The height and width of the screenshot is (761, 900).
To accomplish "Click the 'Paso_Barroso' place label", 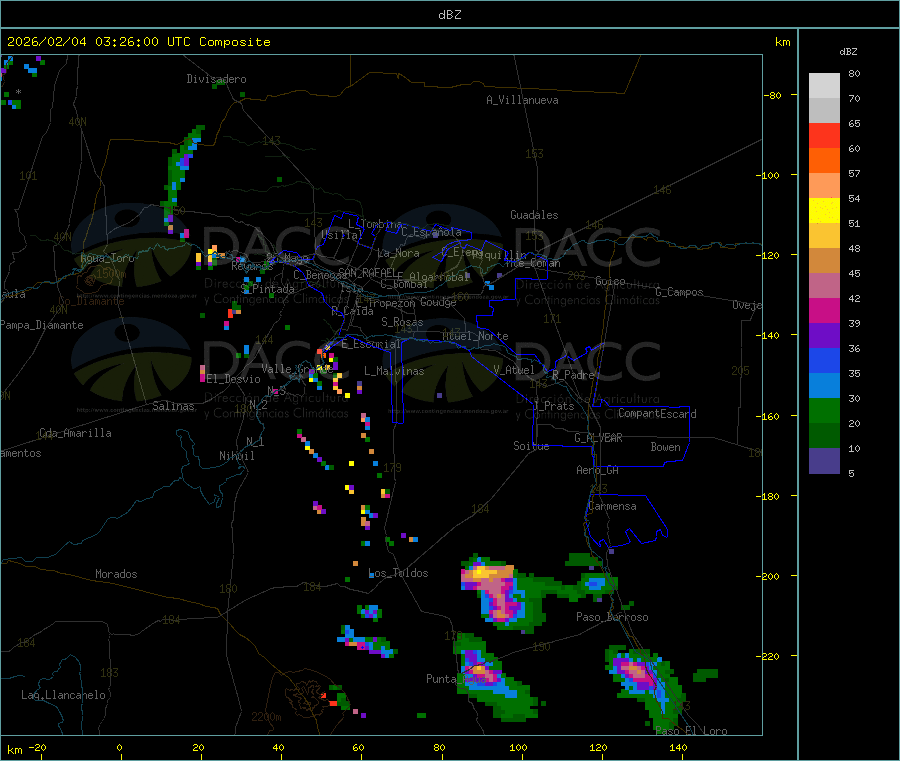I will pos(612,617).
